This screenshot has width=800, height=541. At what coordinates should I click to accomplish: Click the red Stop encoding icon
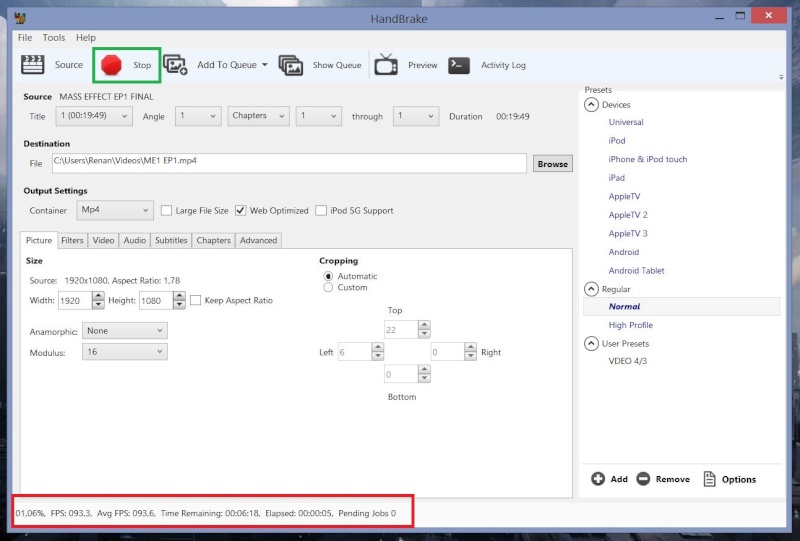point(111,65)
